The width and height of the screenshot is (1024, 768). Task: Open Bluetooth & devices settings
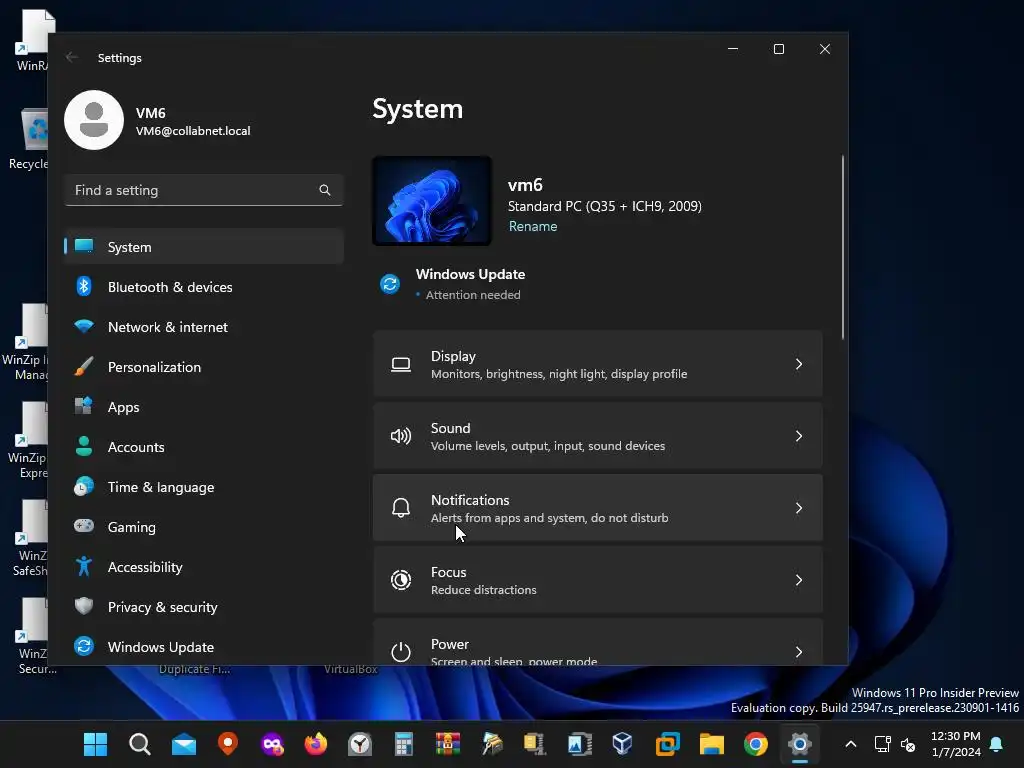pyautogui.click(x=204, y=287)
